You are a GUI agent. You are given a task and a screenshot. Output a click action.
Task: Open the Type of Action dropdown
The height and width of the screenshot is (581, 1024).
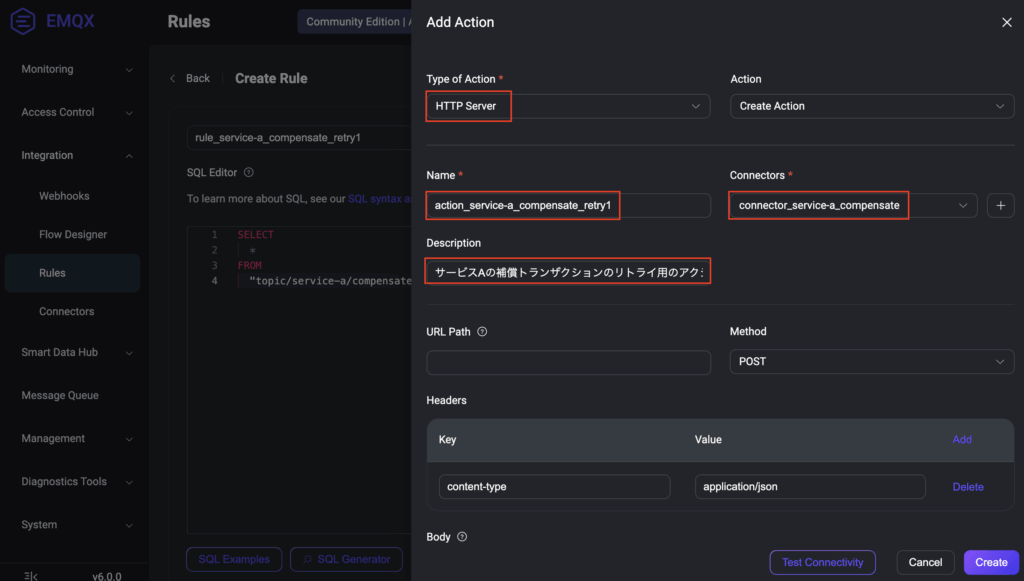568,106
